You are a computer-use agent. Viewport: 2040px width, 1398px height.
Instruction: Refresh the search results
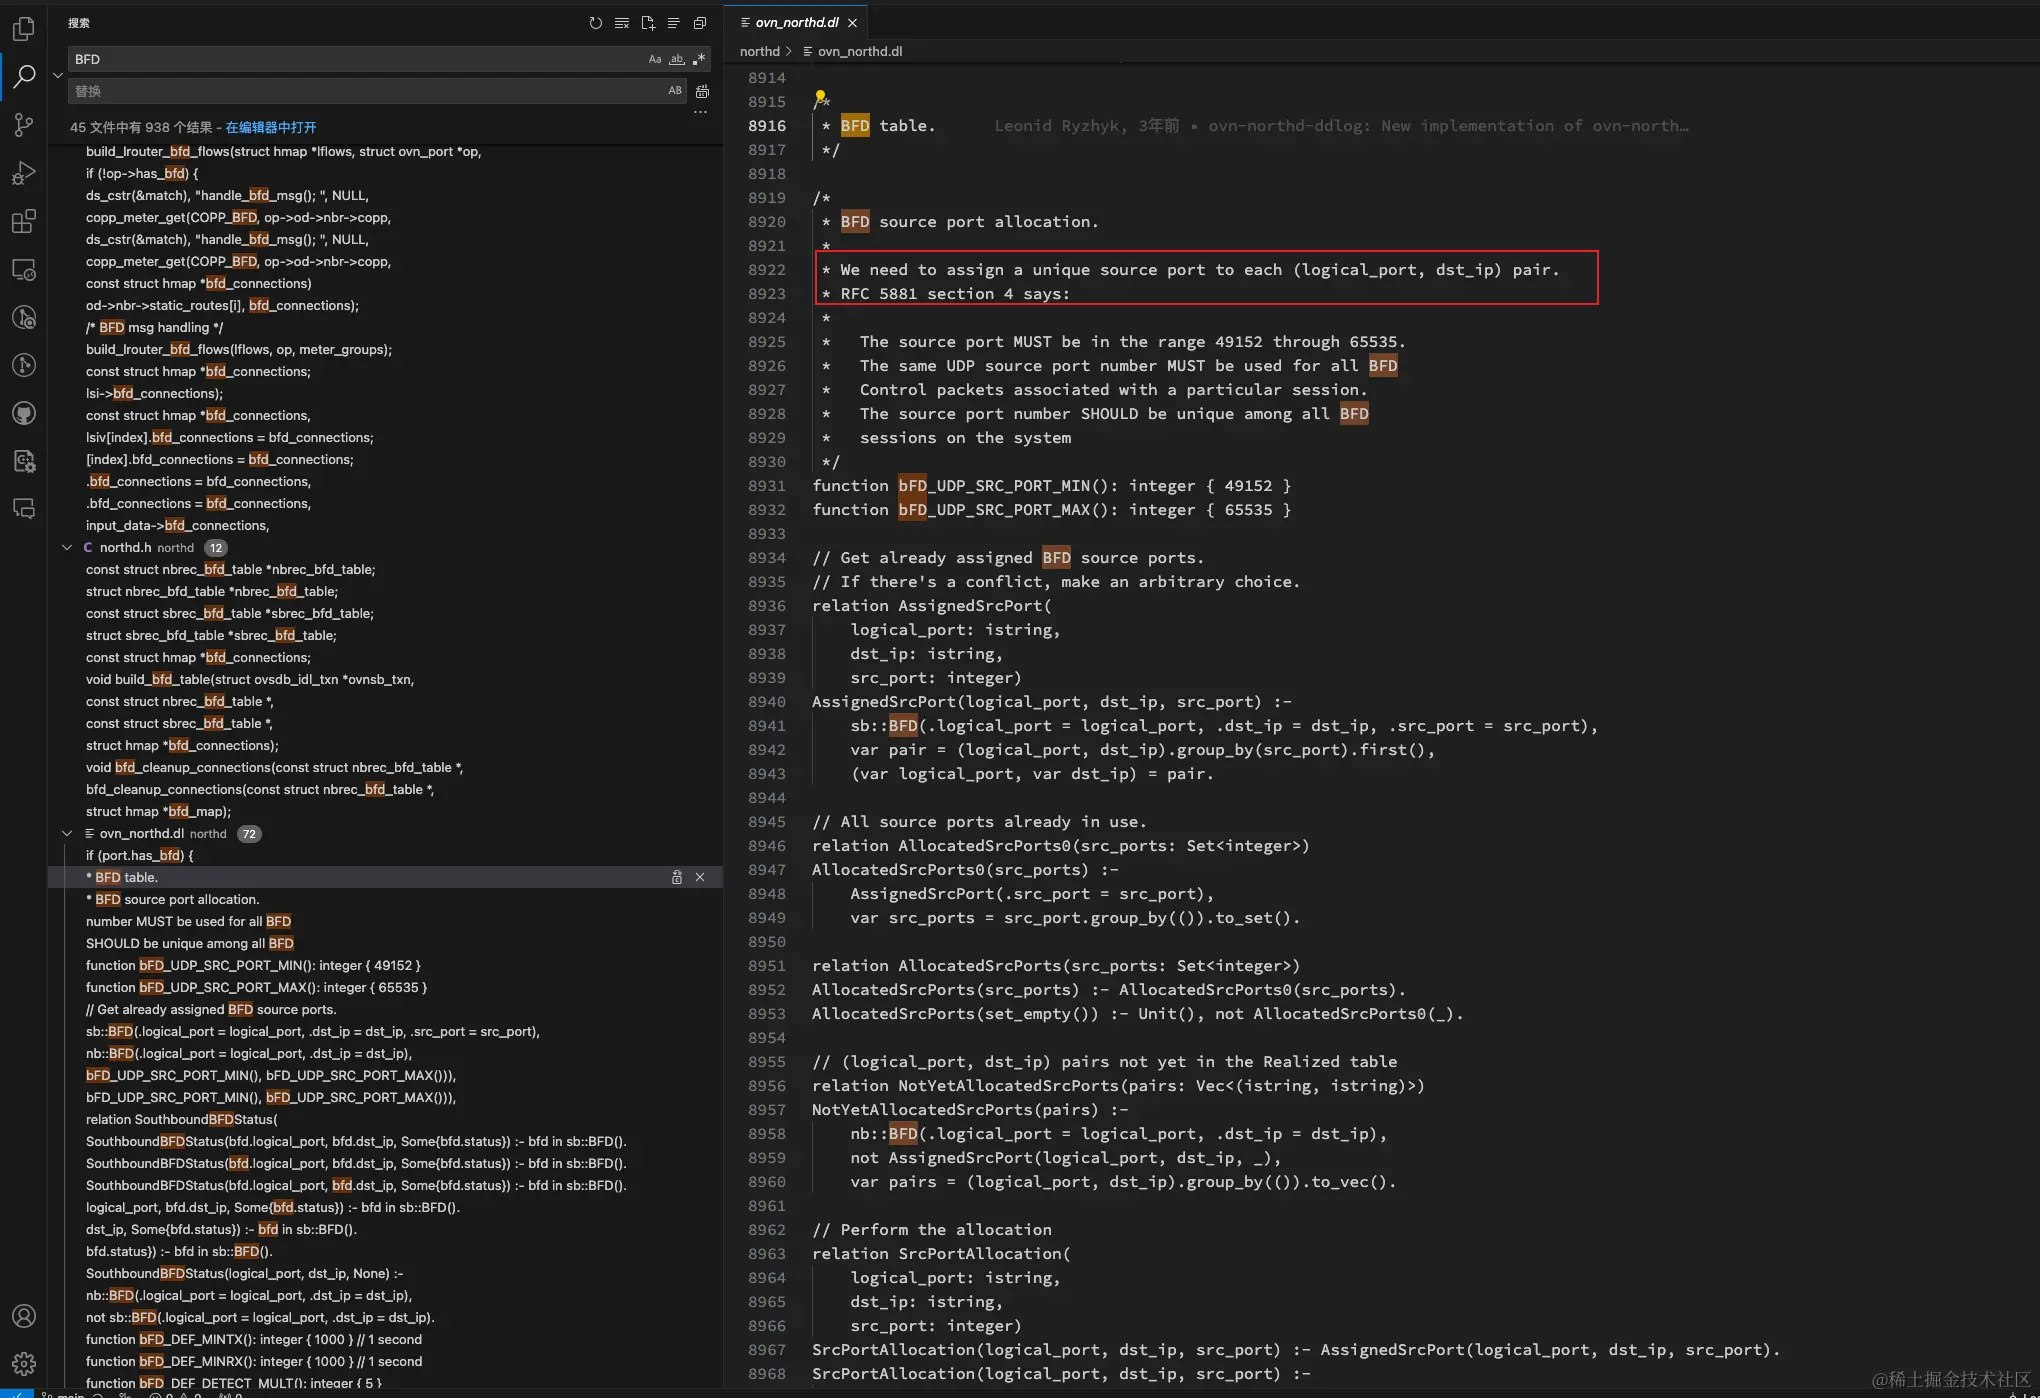coord(596,23)
